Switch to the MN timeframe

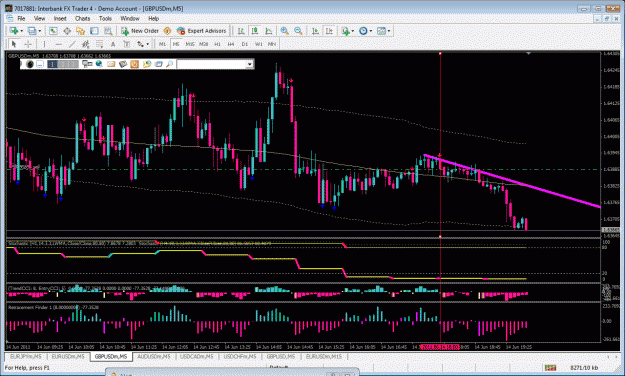272,44
